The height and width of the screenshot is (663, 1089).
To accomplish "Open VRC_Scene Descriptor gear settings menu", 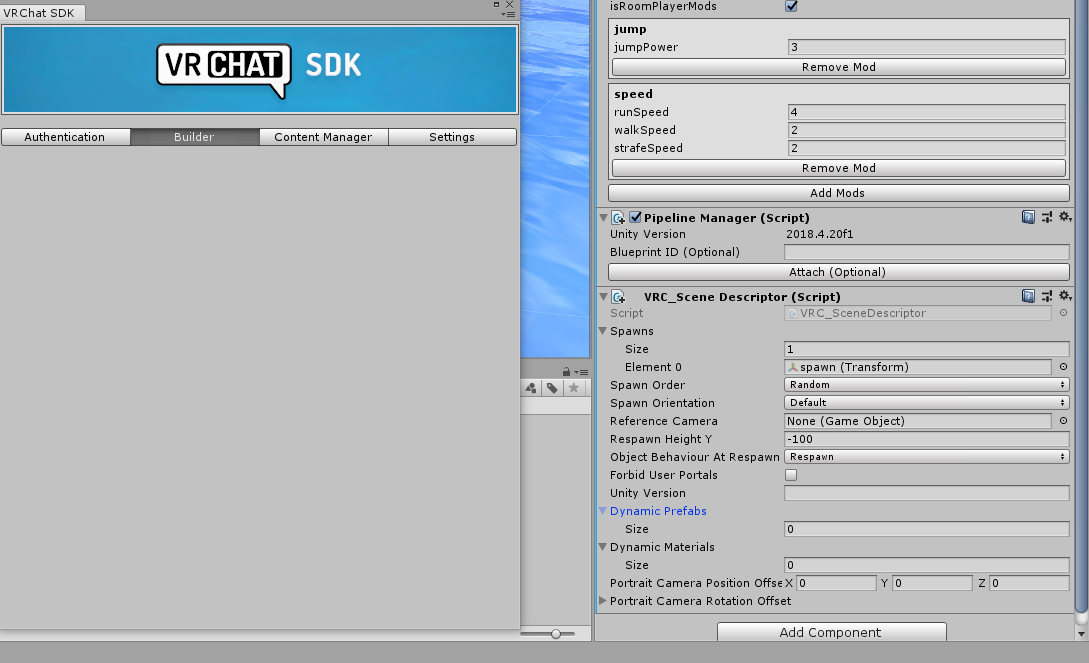I will [x=1065, y=296].
